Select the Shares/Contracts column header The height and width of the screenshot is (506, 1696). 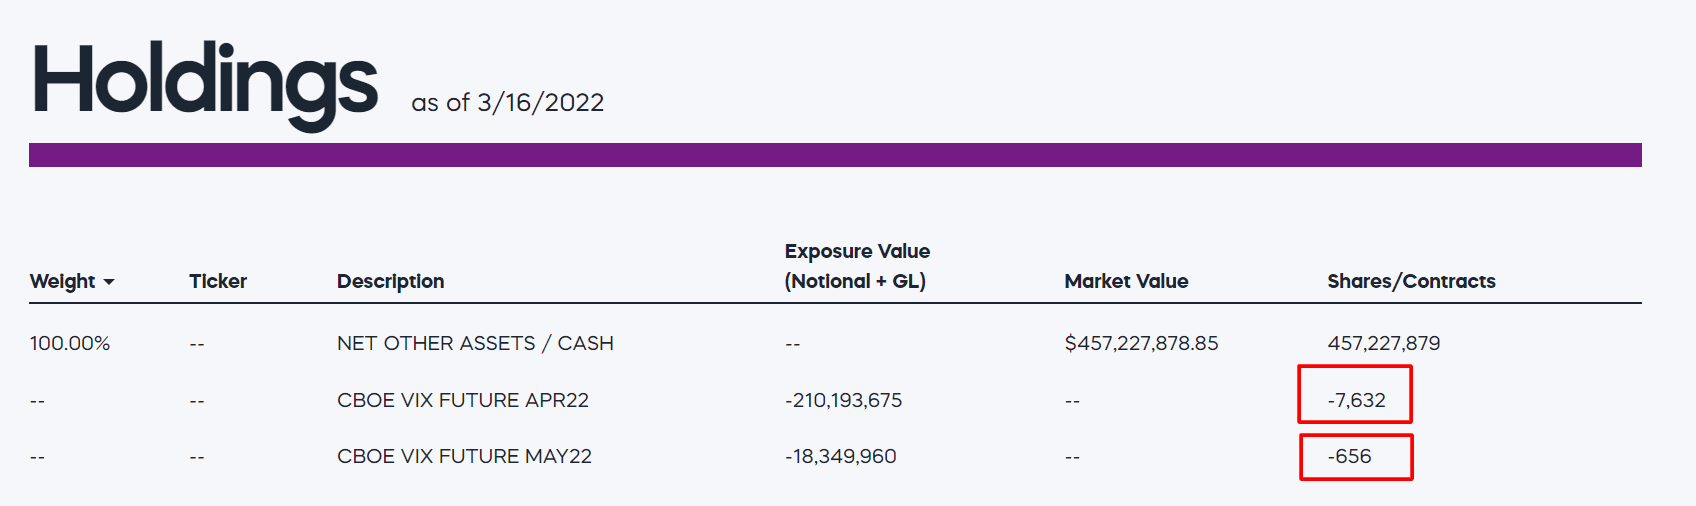tap(1411, 281)
